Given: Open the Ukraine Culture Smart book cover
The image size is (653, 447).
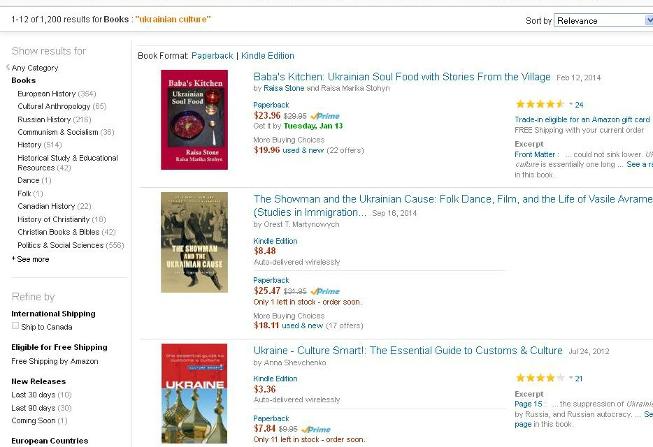Looking at the screenshot, I should [194, 394].
